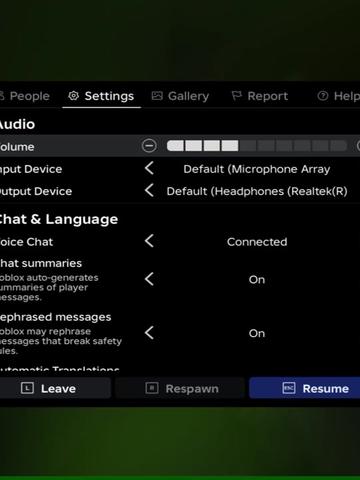Image resolution: width=360 pixels, height=480 pixels.
Task: Resume the game with Resume button
Action: tap(305, 388)
